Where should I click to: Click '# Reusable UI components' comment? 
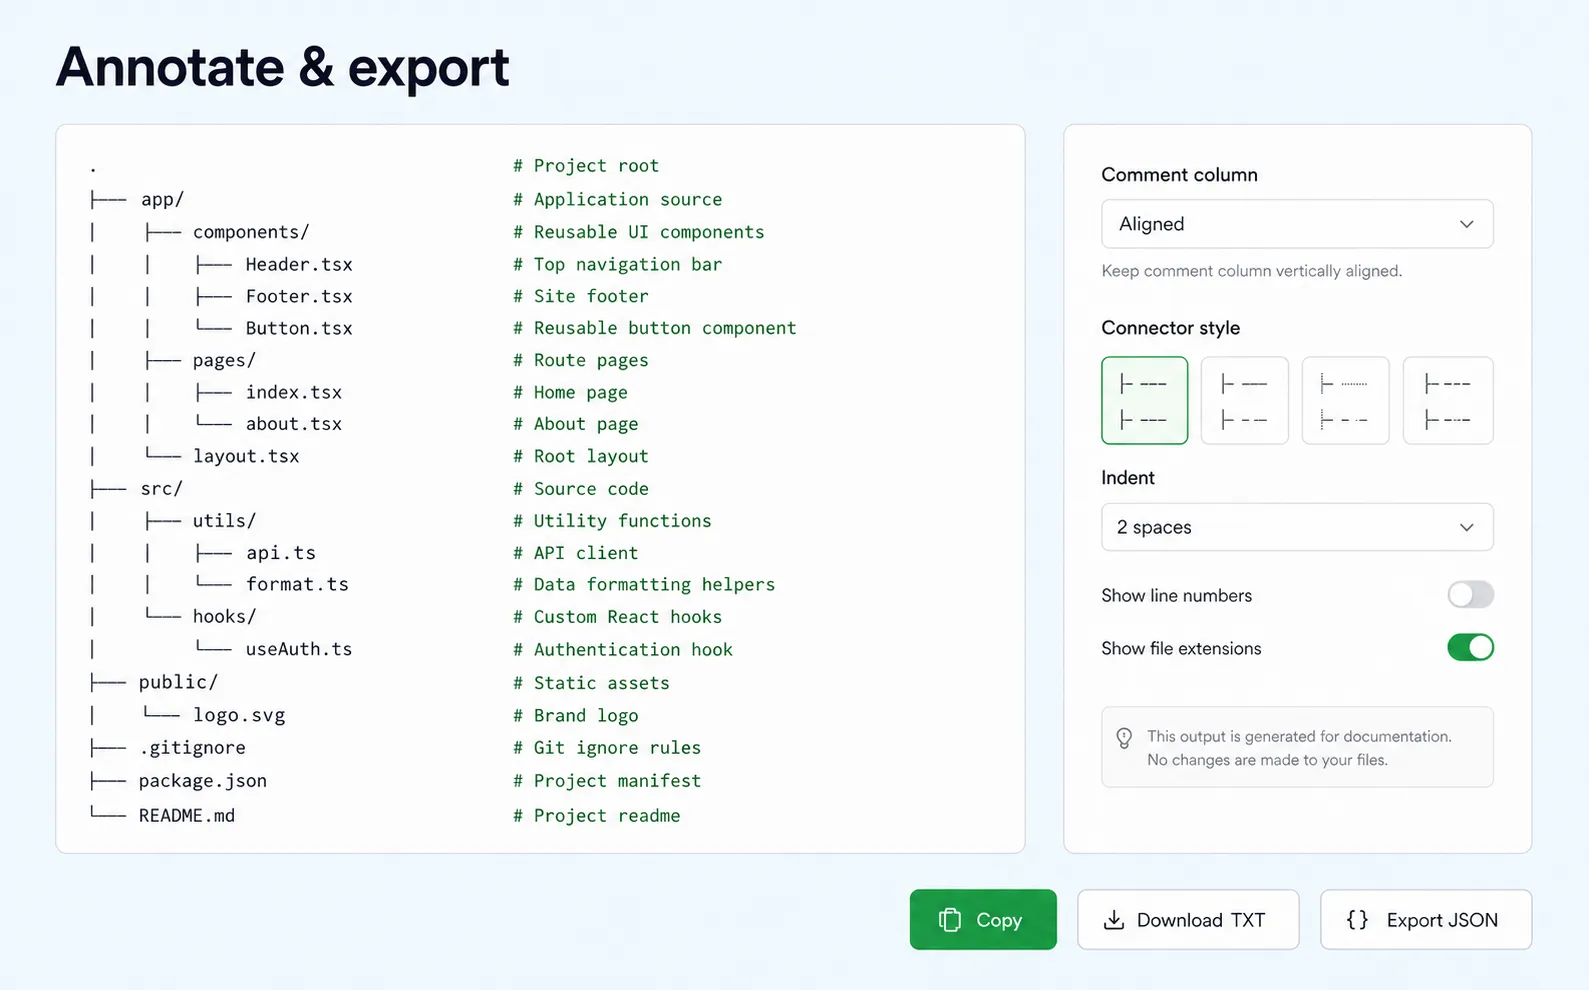click(x=638, y=232)
